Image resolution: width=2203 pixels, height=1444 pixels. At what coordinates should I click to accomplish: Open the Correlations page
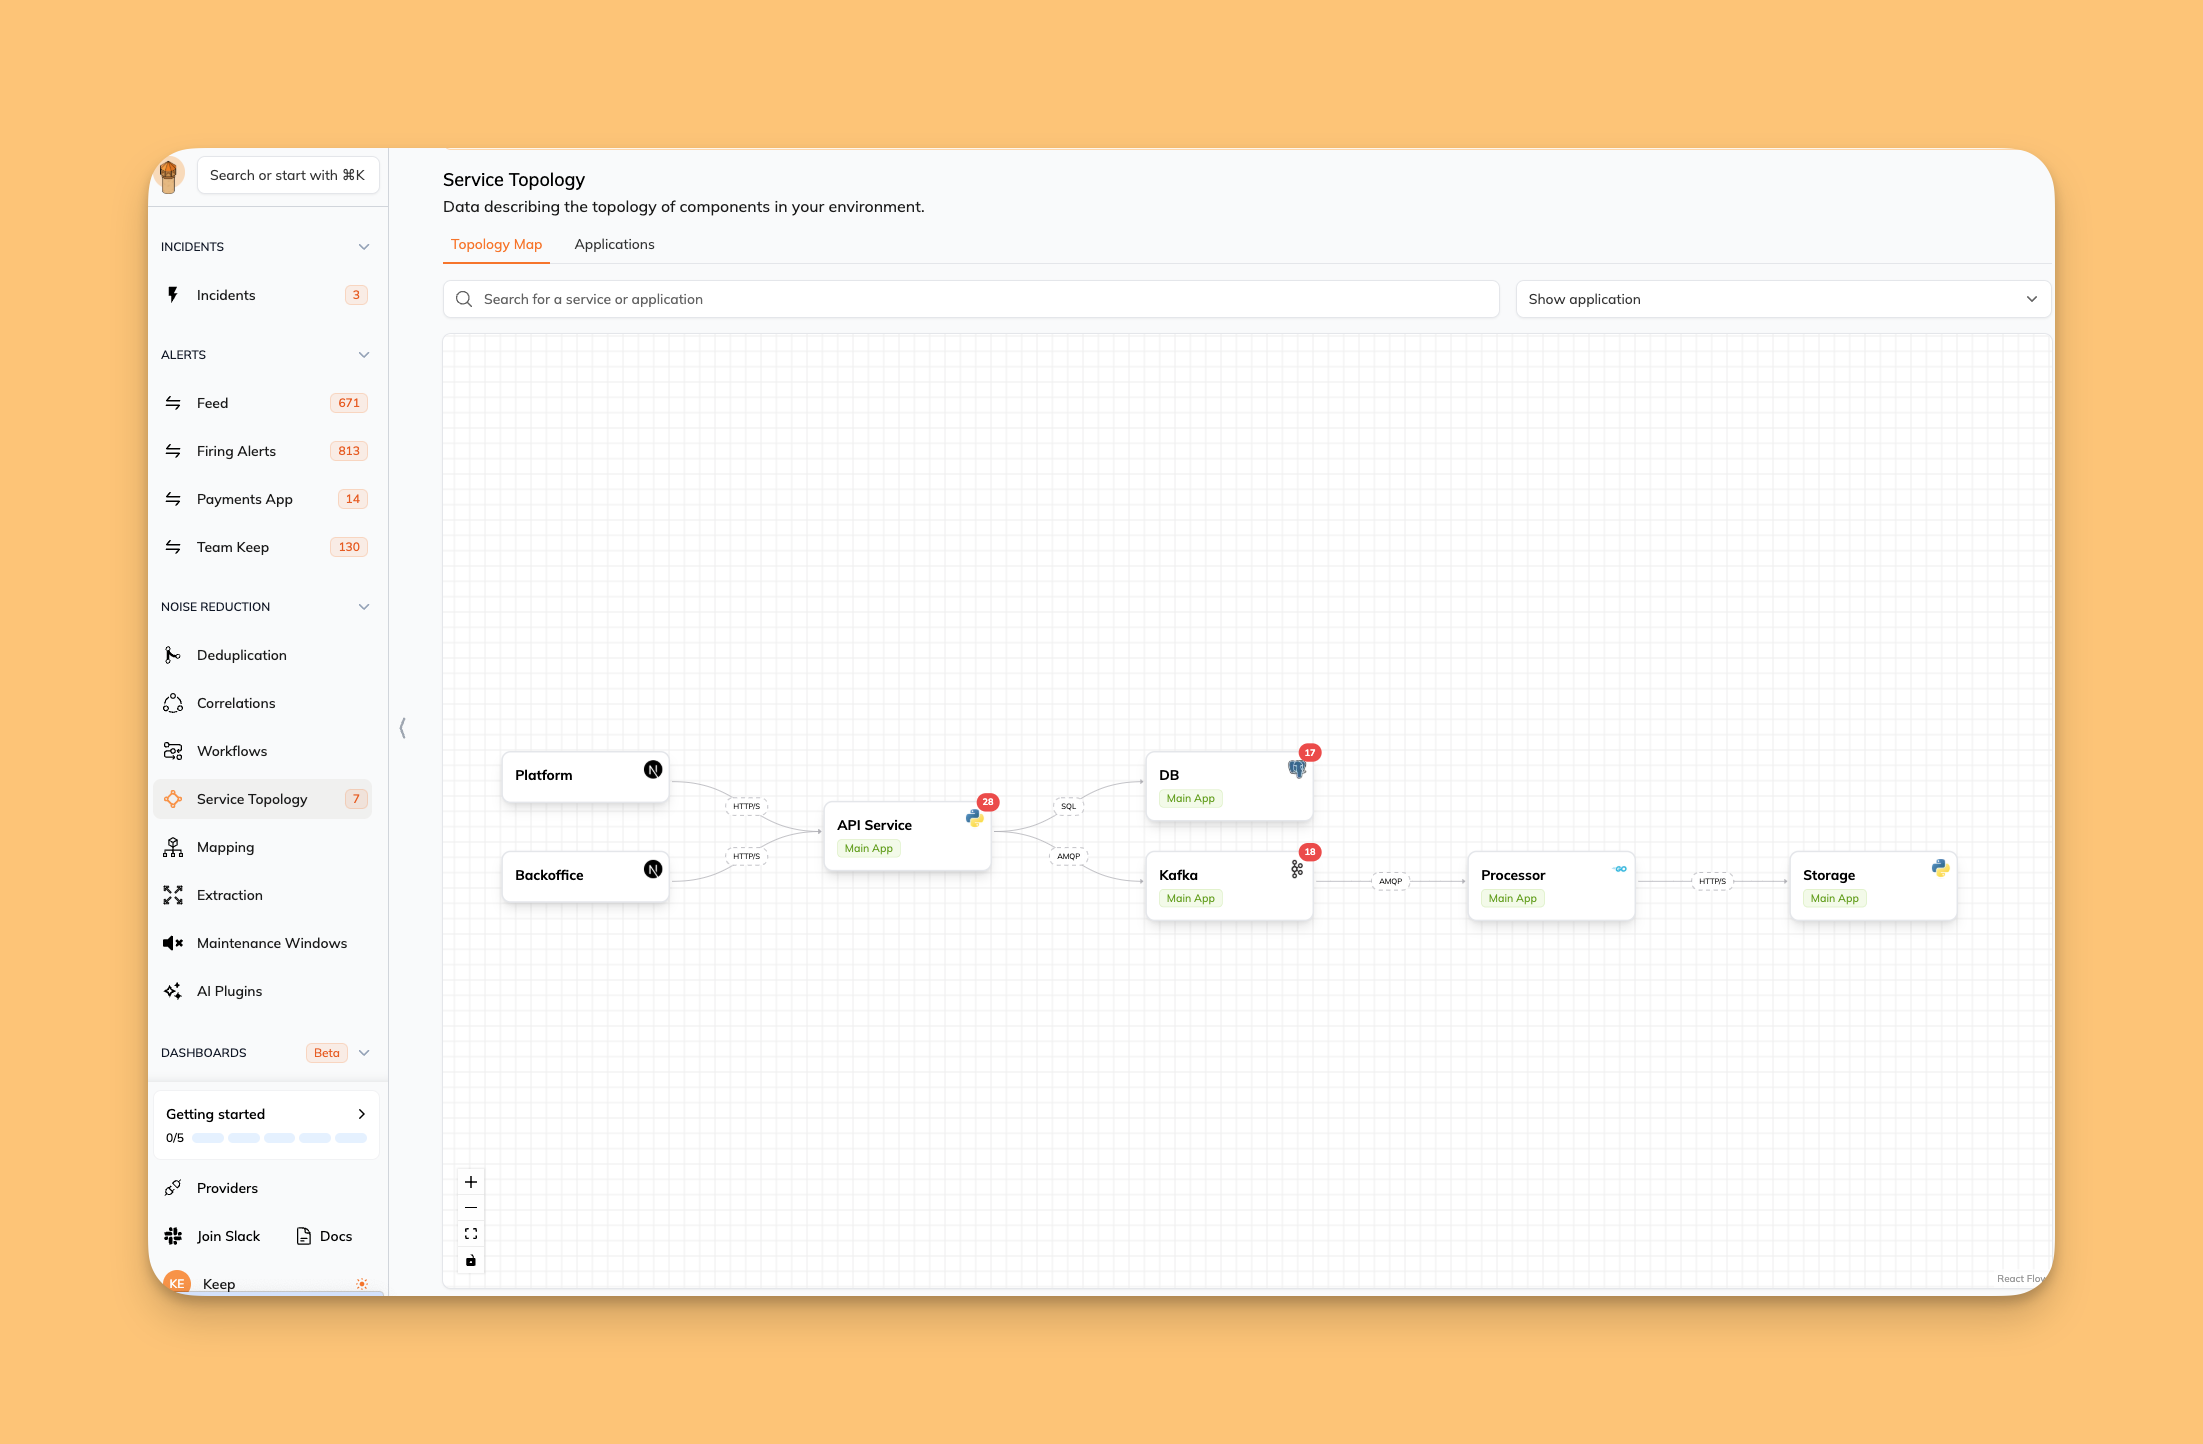click(235, 703)
